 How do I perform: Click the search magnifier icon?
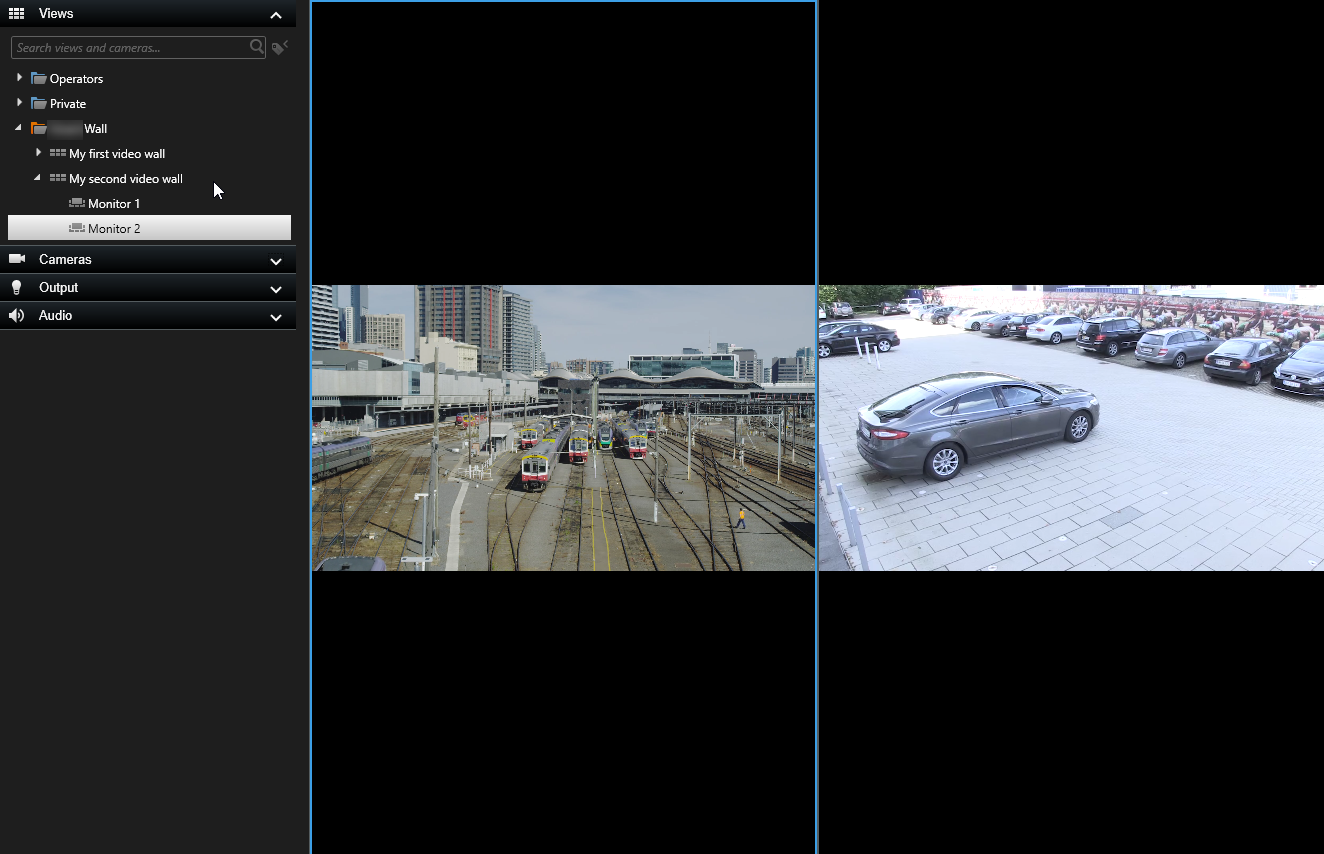[256, 47]
